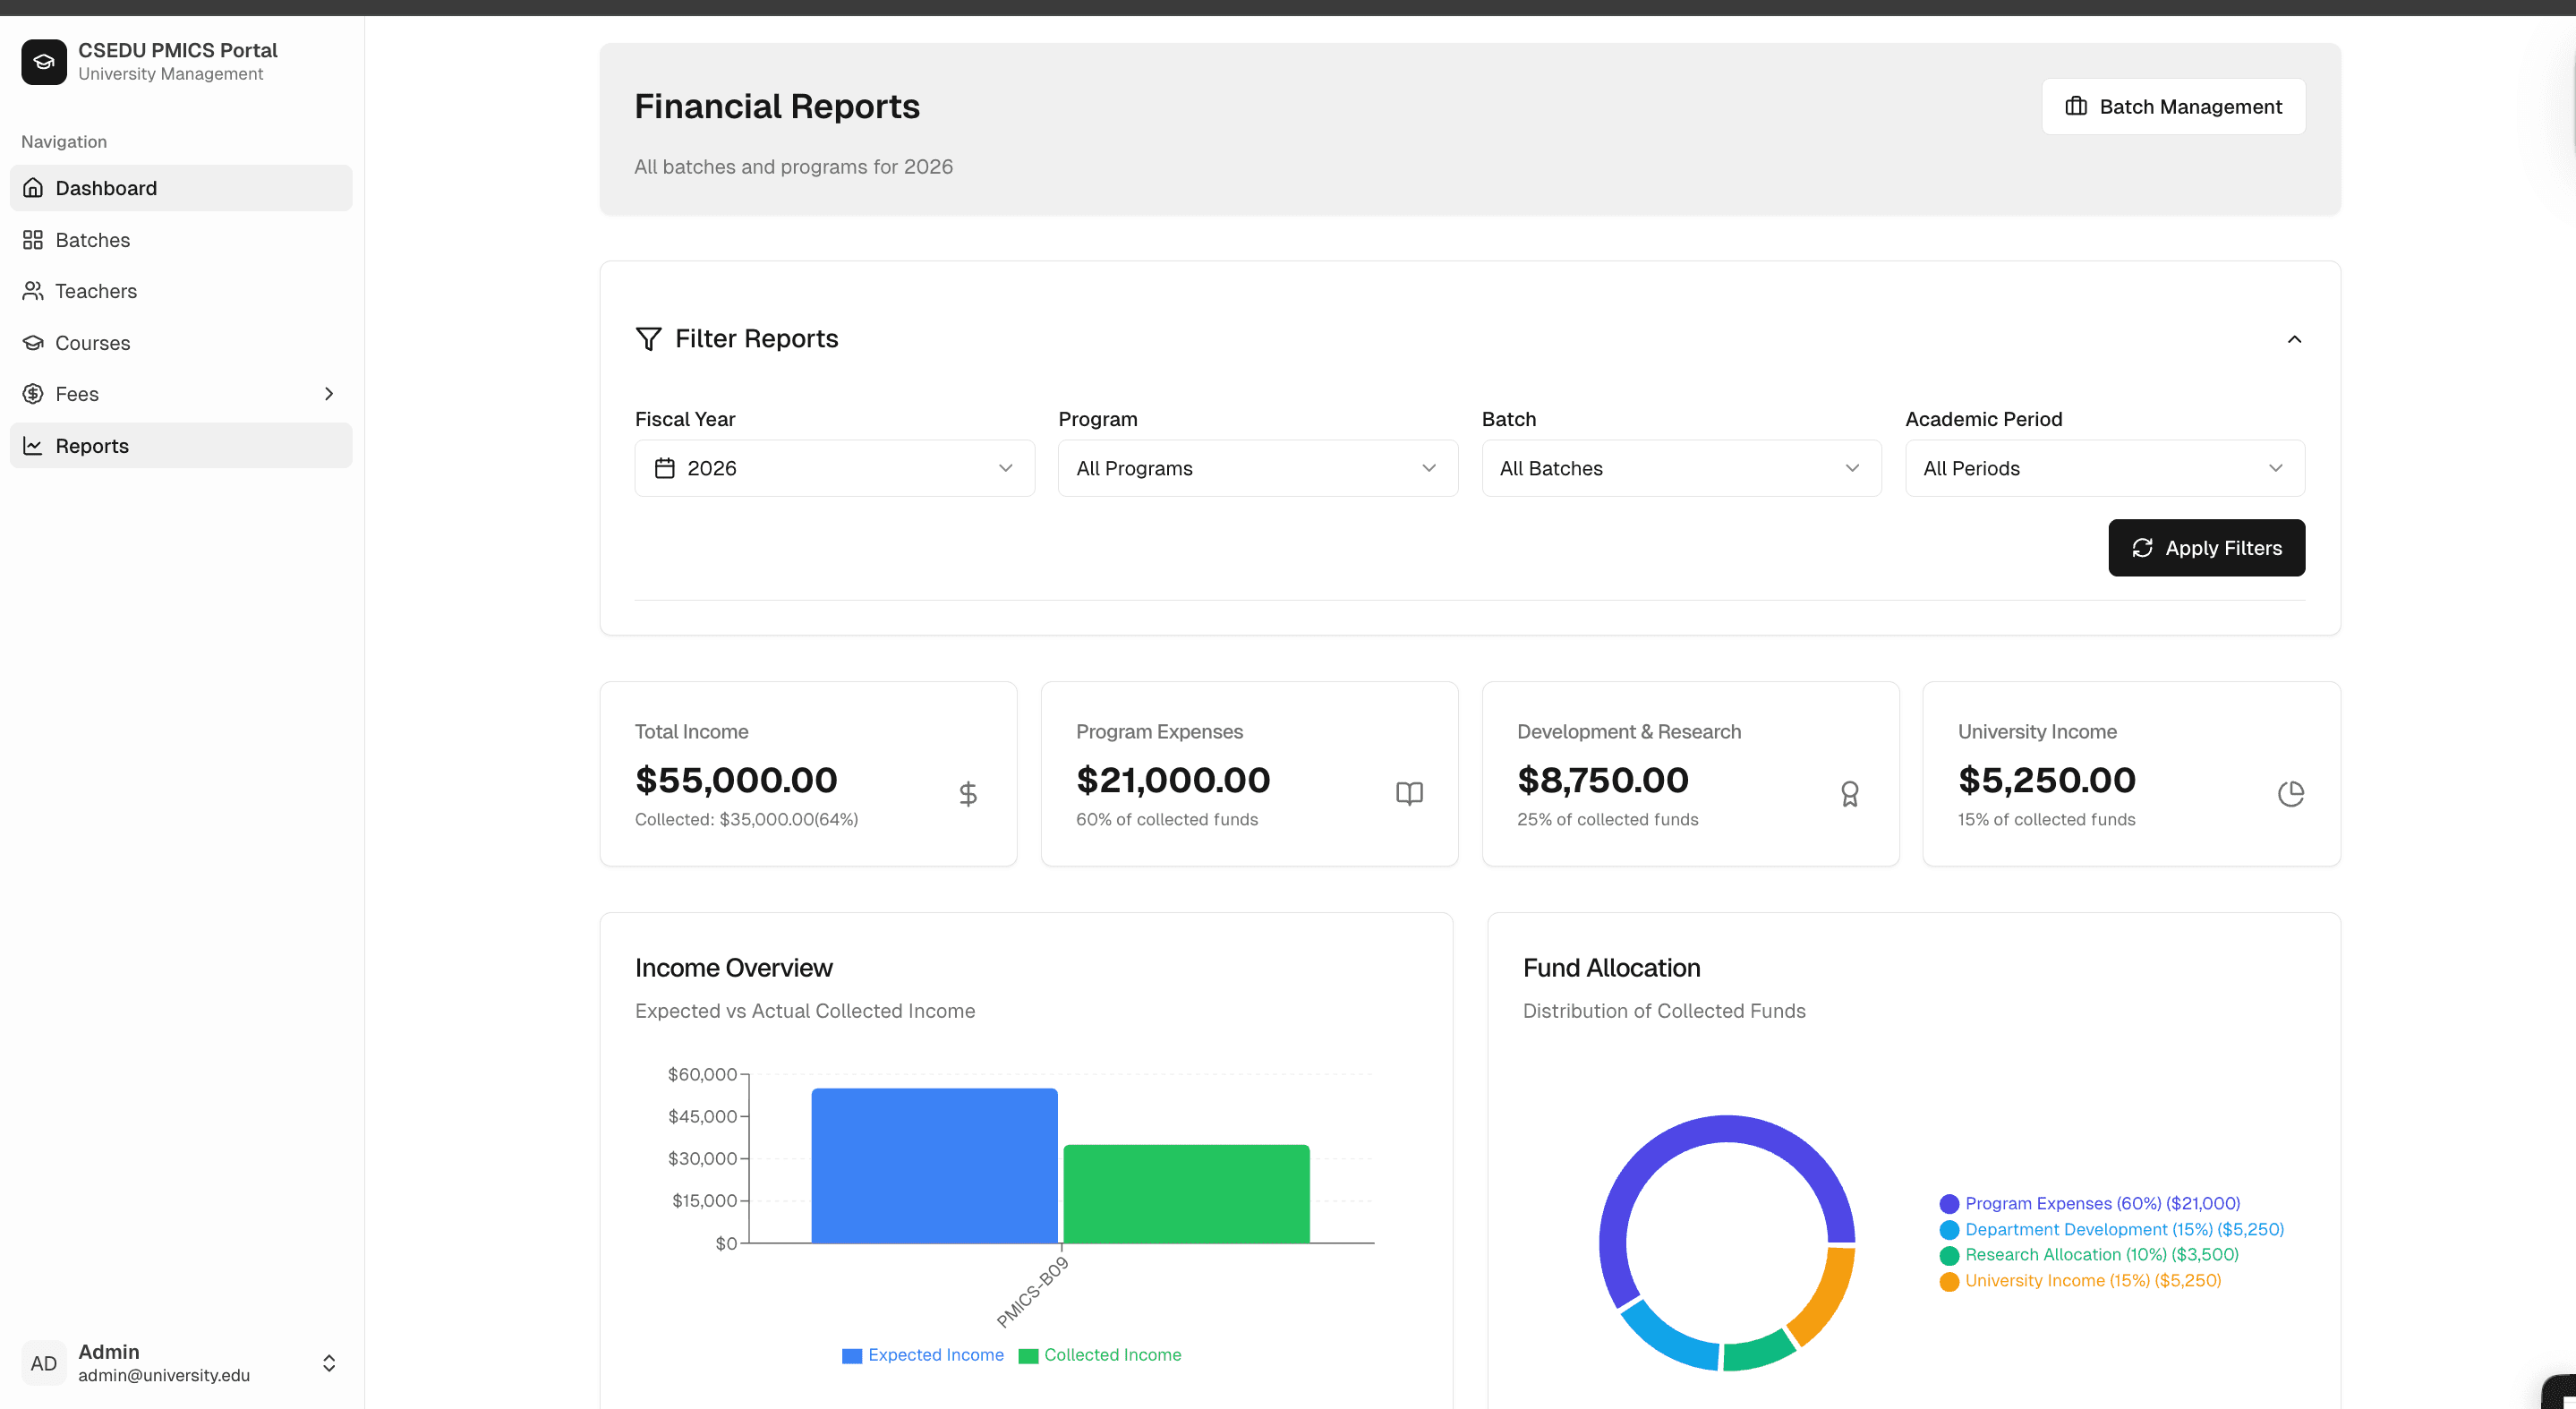Click the Courses graduation cap icon
The image size is (2576, 1409).
(33, 343)
